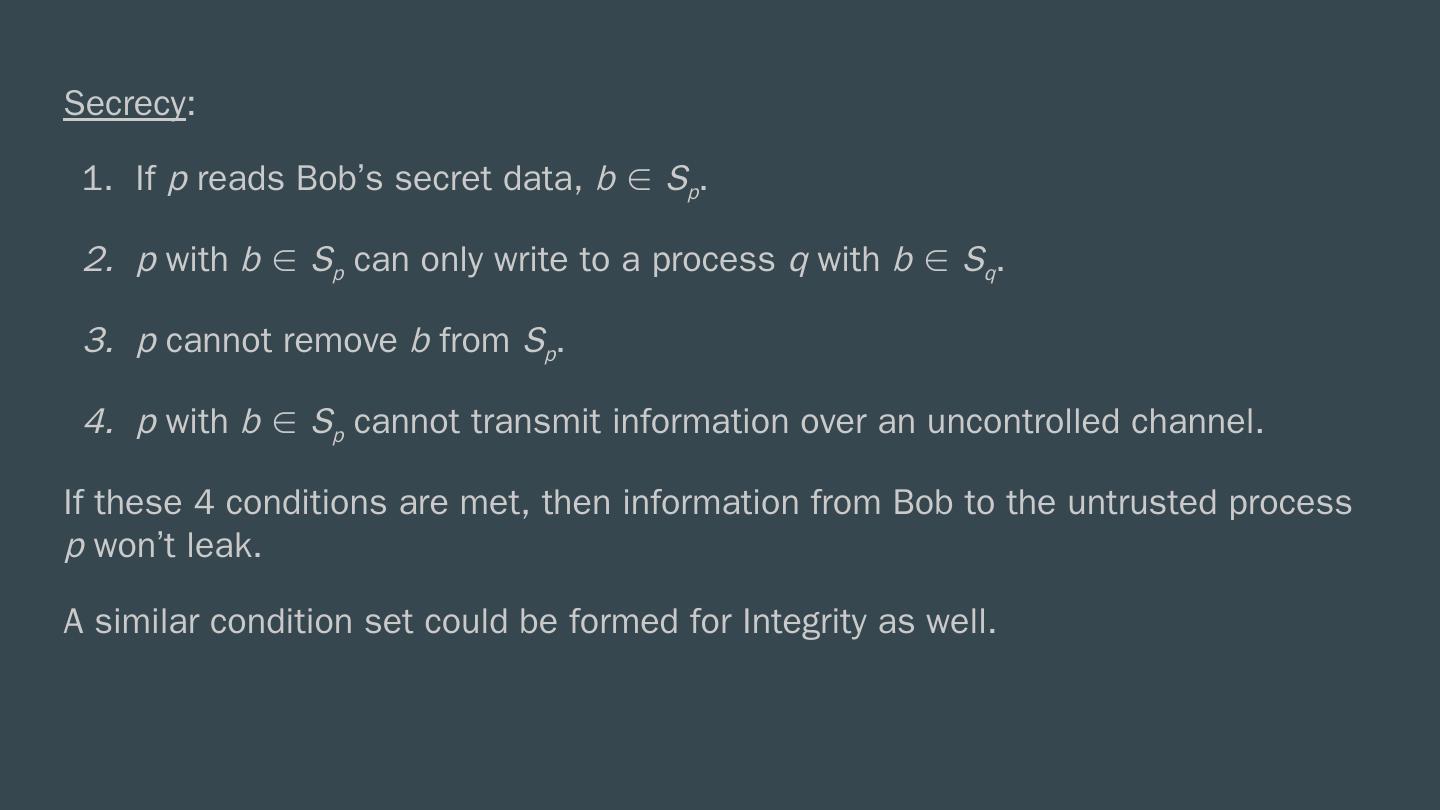This screenshot has height=810, width=1440.
Task: Click list number 1 marker
Action: tap(96, 180)
